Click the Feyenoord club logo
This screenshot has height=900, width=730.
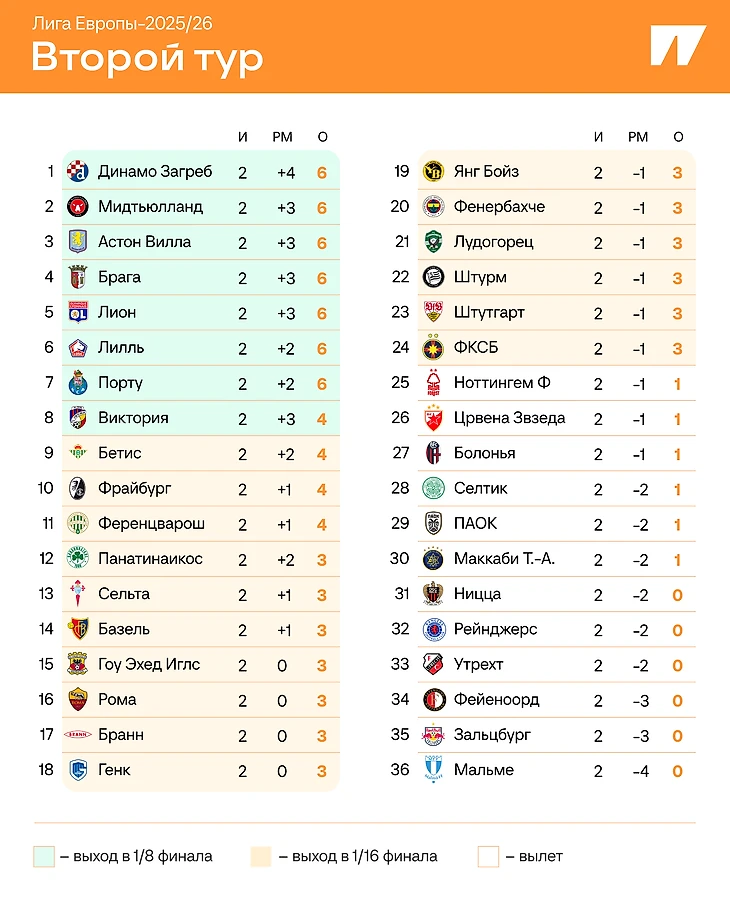pos(433,699)
